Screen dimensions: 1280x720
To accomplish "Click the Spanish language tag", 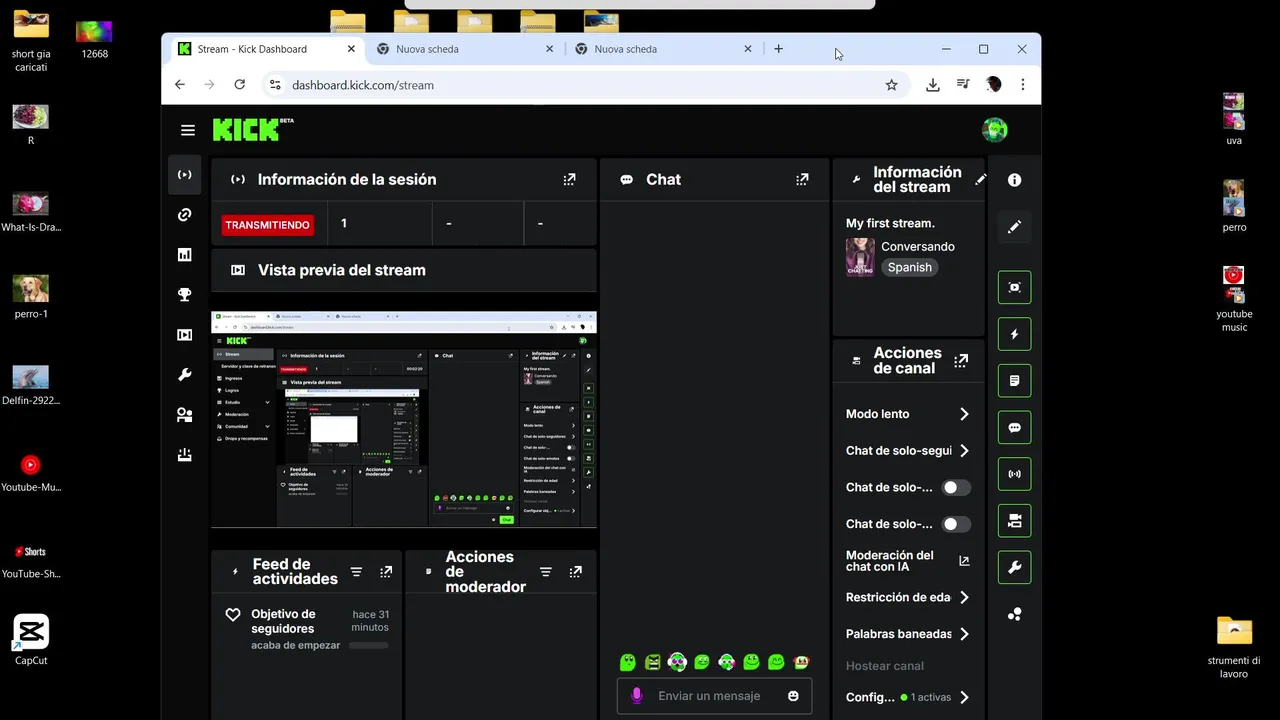I will coord(909,267).
